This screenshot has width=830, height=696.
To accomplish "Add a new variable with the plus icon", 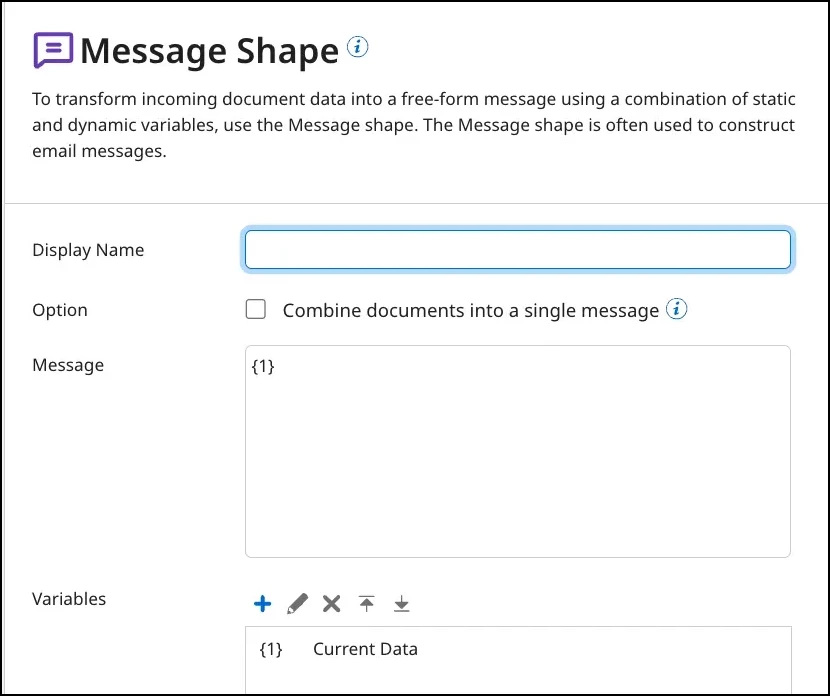I will (262, 603).
